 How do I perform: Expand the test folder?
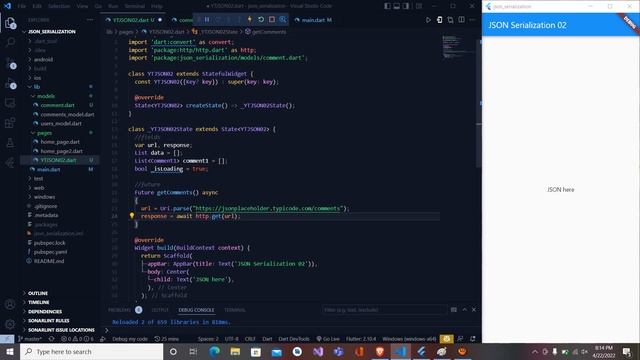tap(39, 178)
